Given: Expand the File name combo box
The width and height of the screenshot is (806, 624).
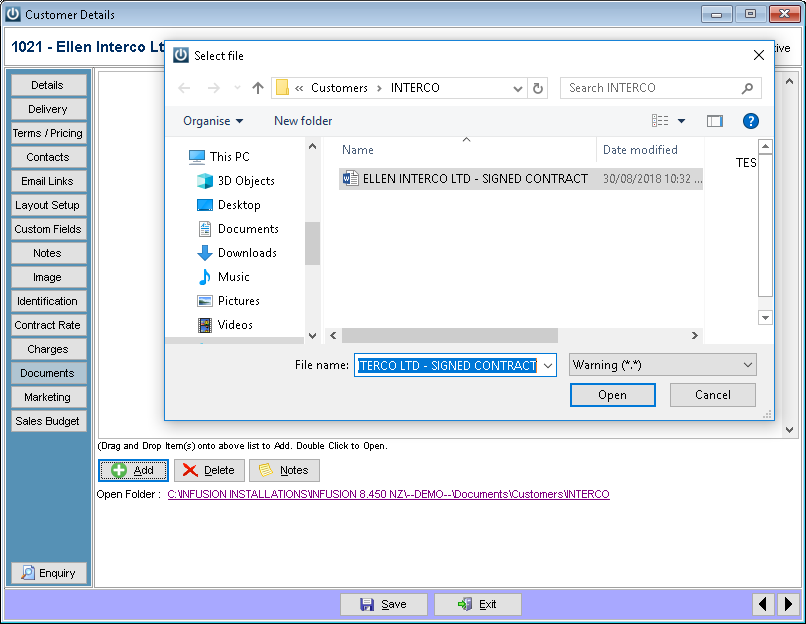Looking at the screenshot, I should click(x=545, y=365).
